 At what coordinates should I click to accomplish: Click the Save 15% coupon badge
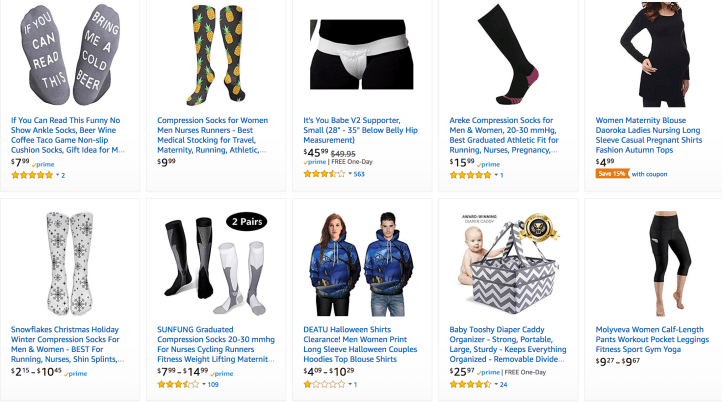[x=612, y=174]
